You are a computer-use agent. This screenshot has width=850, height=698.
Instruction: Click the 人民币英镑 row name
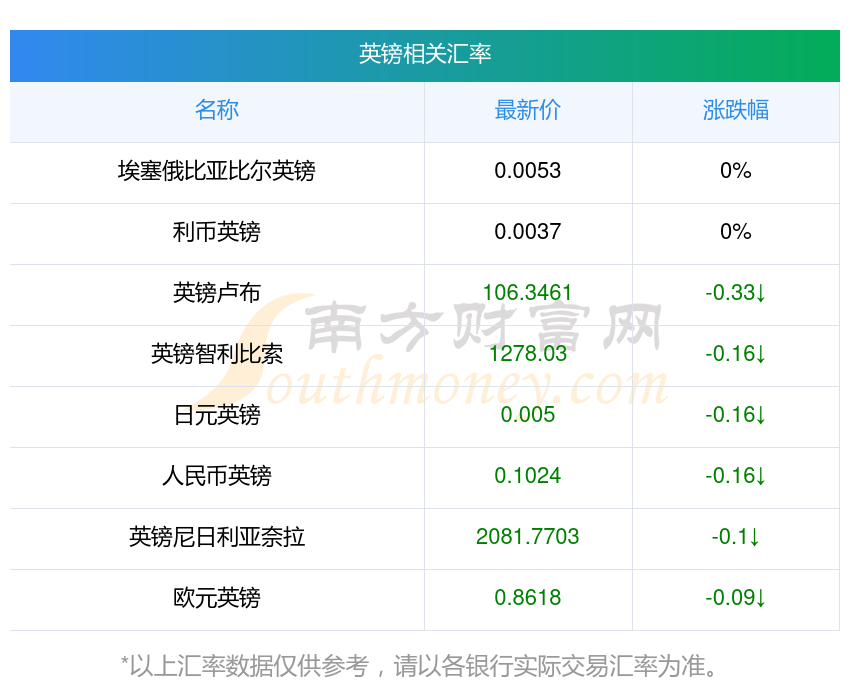coord(217,476)
